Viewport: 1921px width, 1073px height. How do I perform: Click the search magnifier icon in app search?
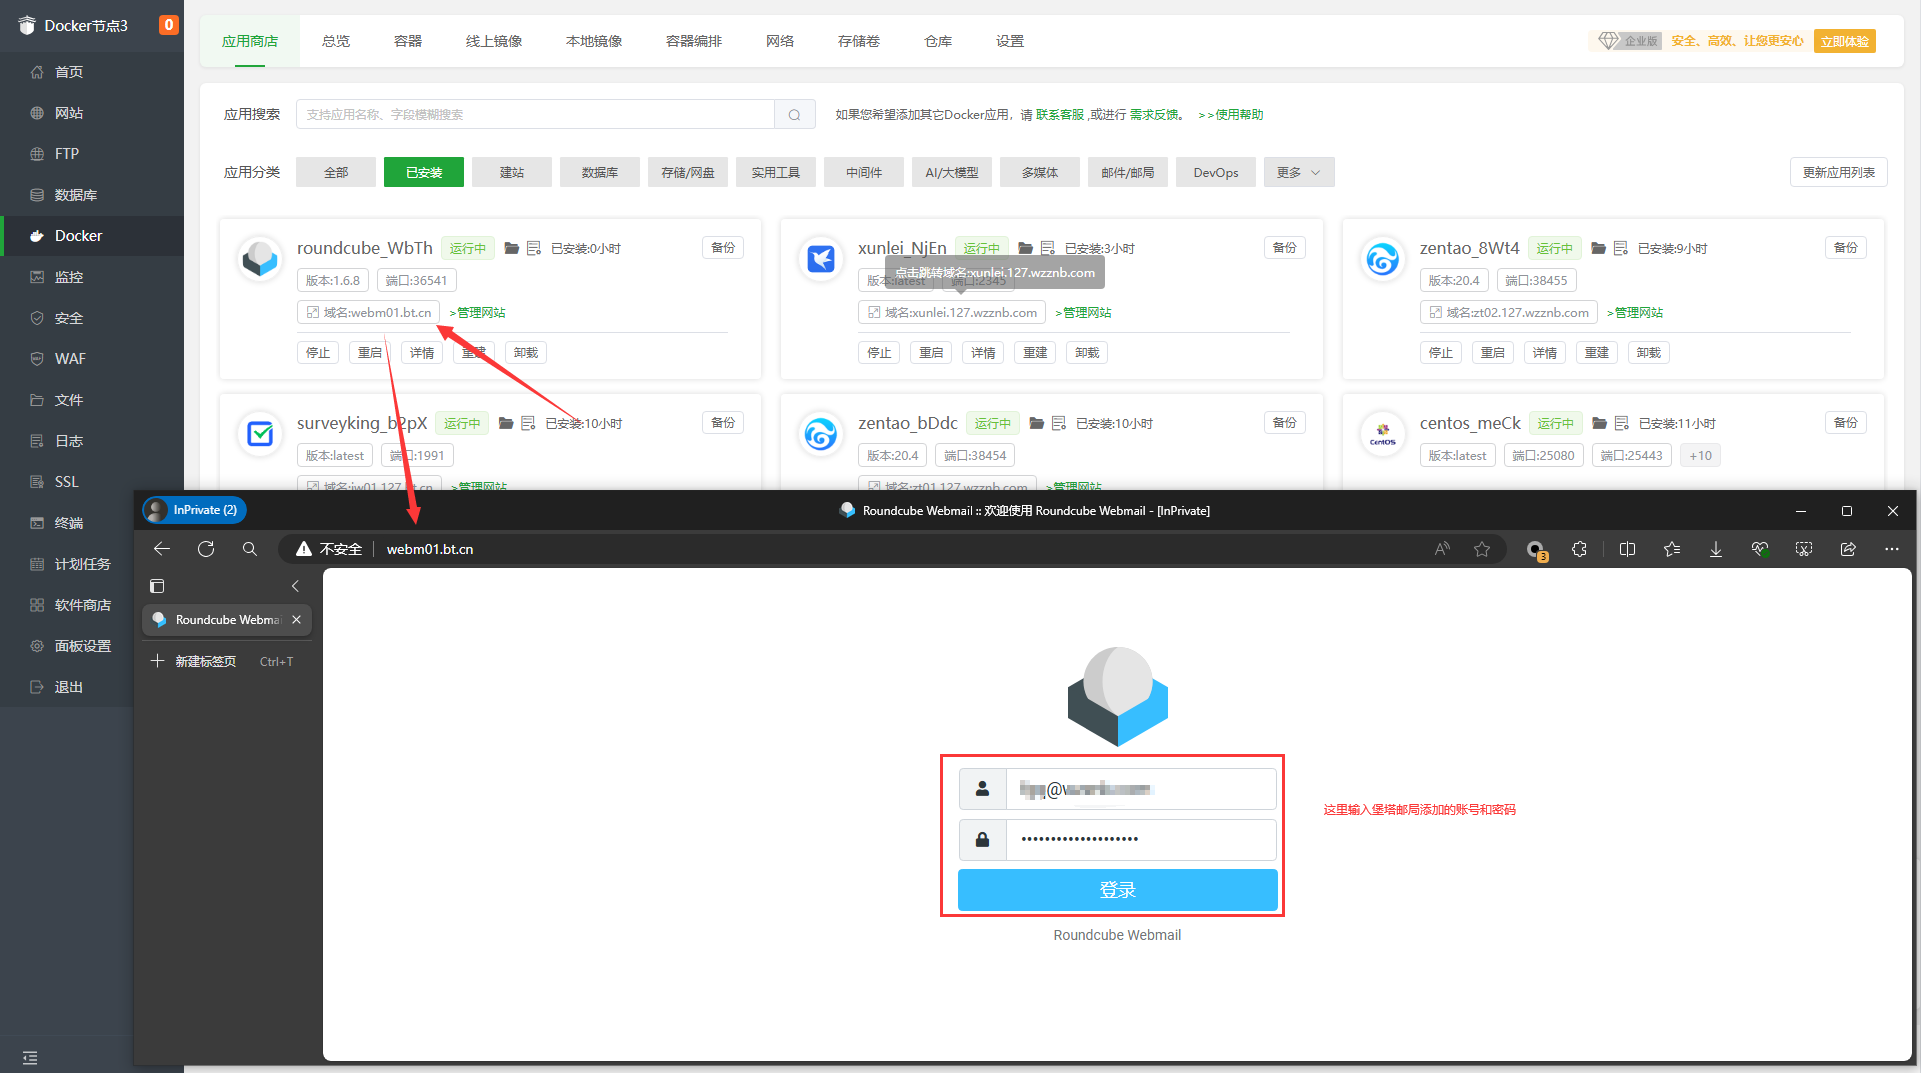click(x=795, y=115)
